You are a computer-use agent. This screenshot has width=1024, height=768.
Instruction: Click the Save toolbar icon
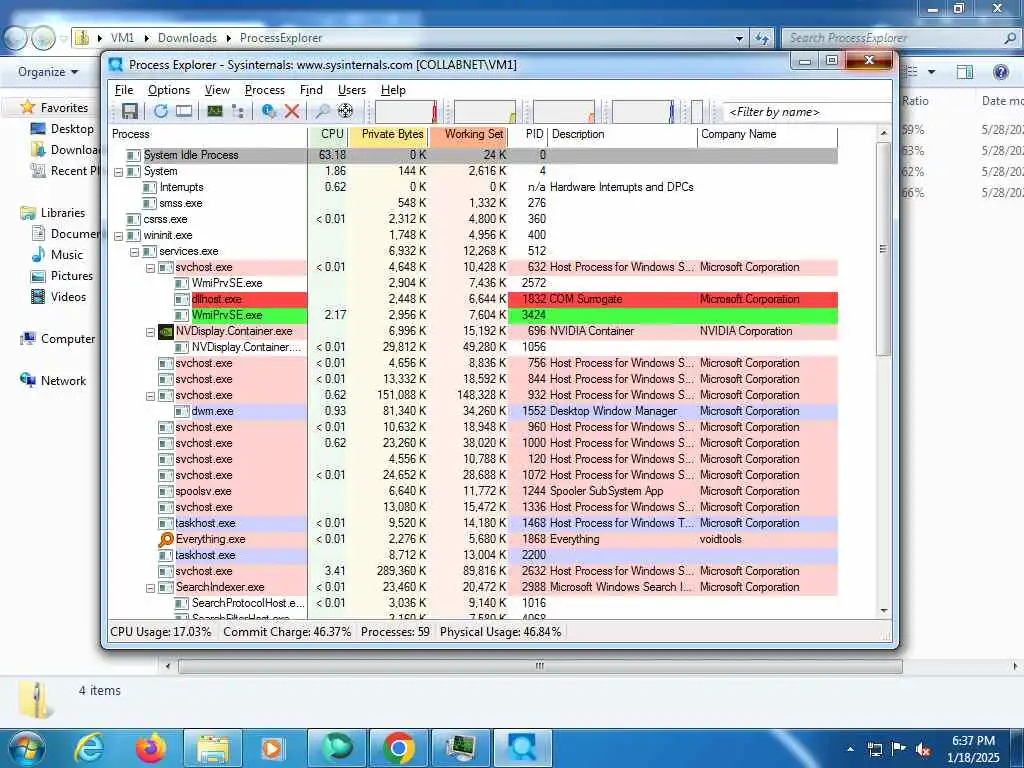(x=129, y=111)
